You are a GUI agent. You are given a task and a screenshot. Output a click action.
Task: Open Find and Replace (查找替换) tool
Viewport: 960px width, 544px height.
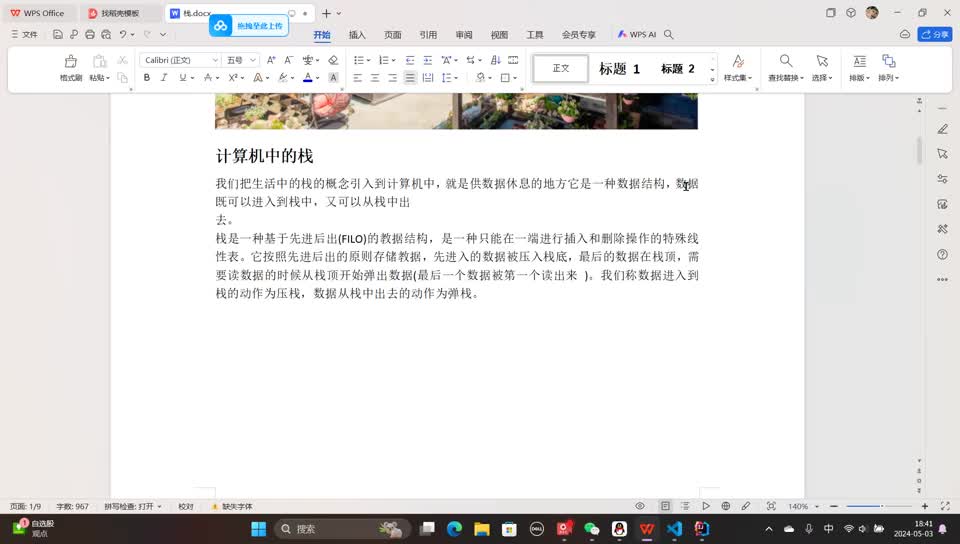pyautogui.click(x=786, y=61)
